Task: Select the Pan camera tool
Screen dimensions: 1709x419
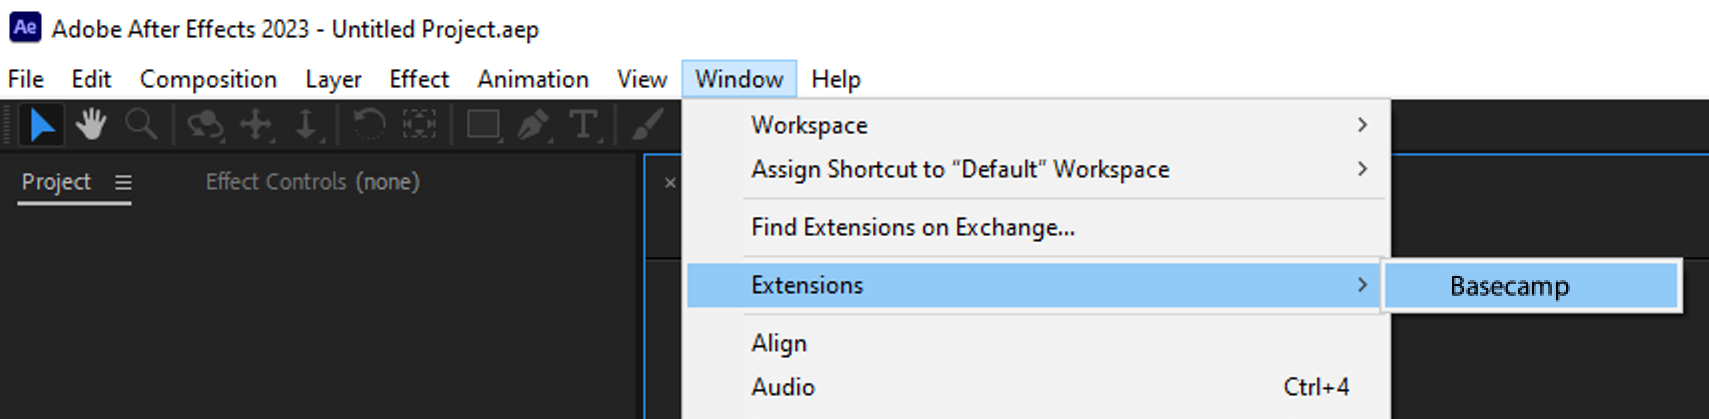Action: (256, 125)
